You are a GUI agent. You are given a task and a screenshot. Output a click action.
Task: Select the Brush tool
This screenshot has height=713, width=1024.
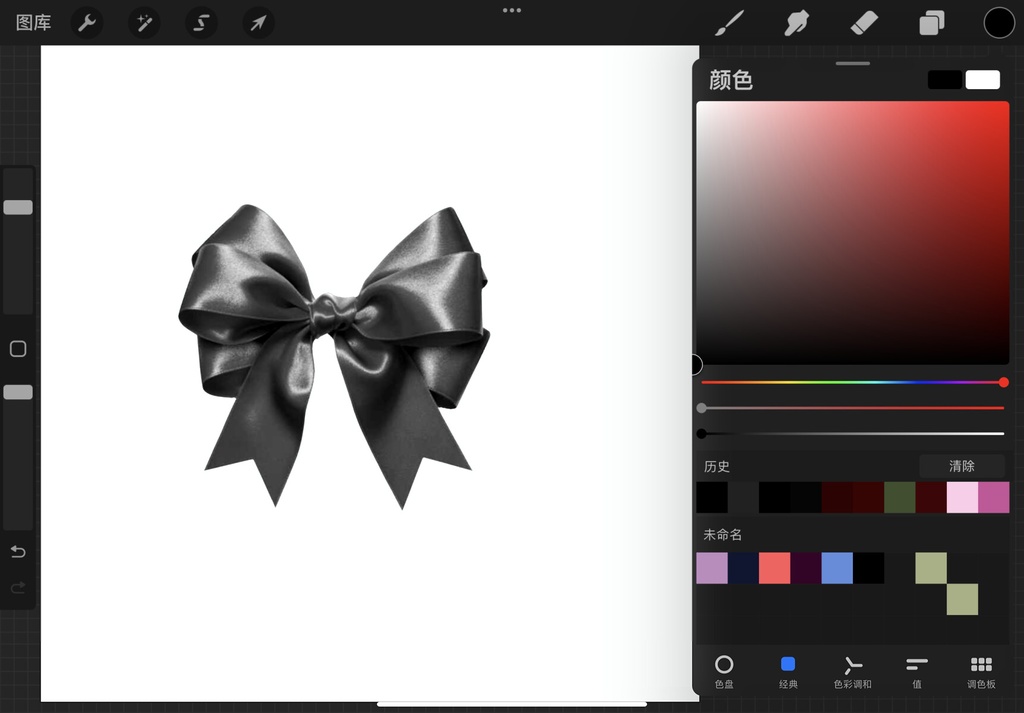(728, 22)
